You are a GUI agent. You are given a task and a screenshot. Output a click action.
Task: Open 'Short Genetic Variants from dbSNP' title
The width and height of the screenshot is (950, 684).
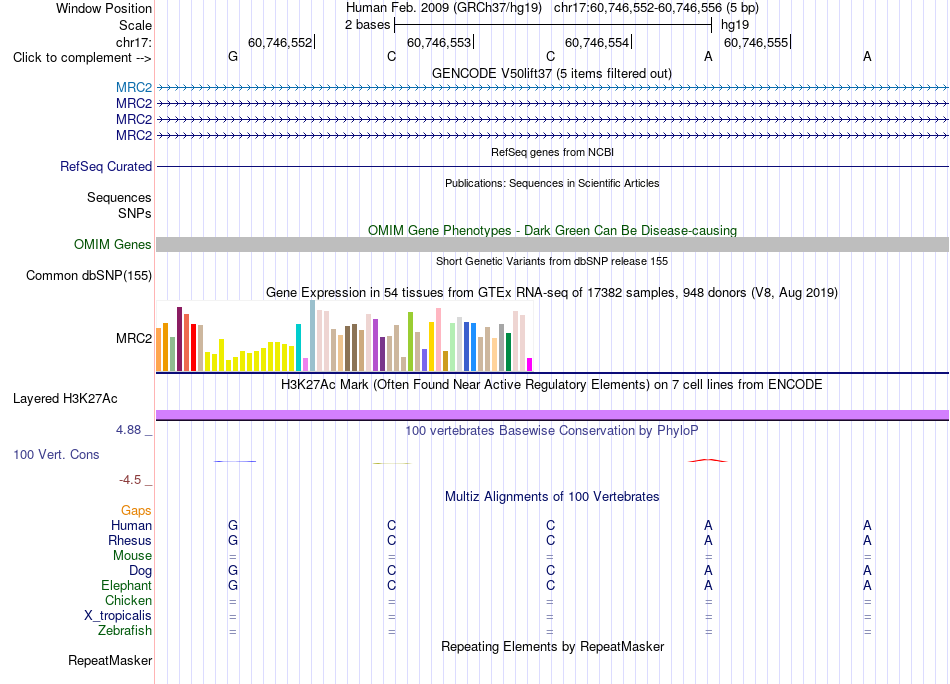552,262
